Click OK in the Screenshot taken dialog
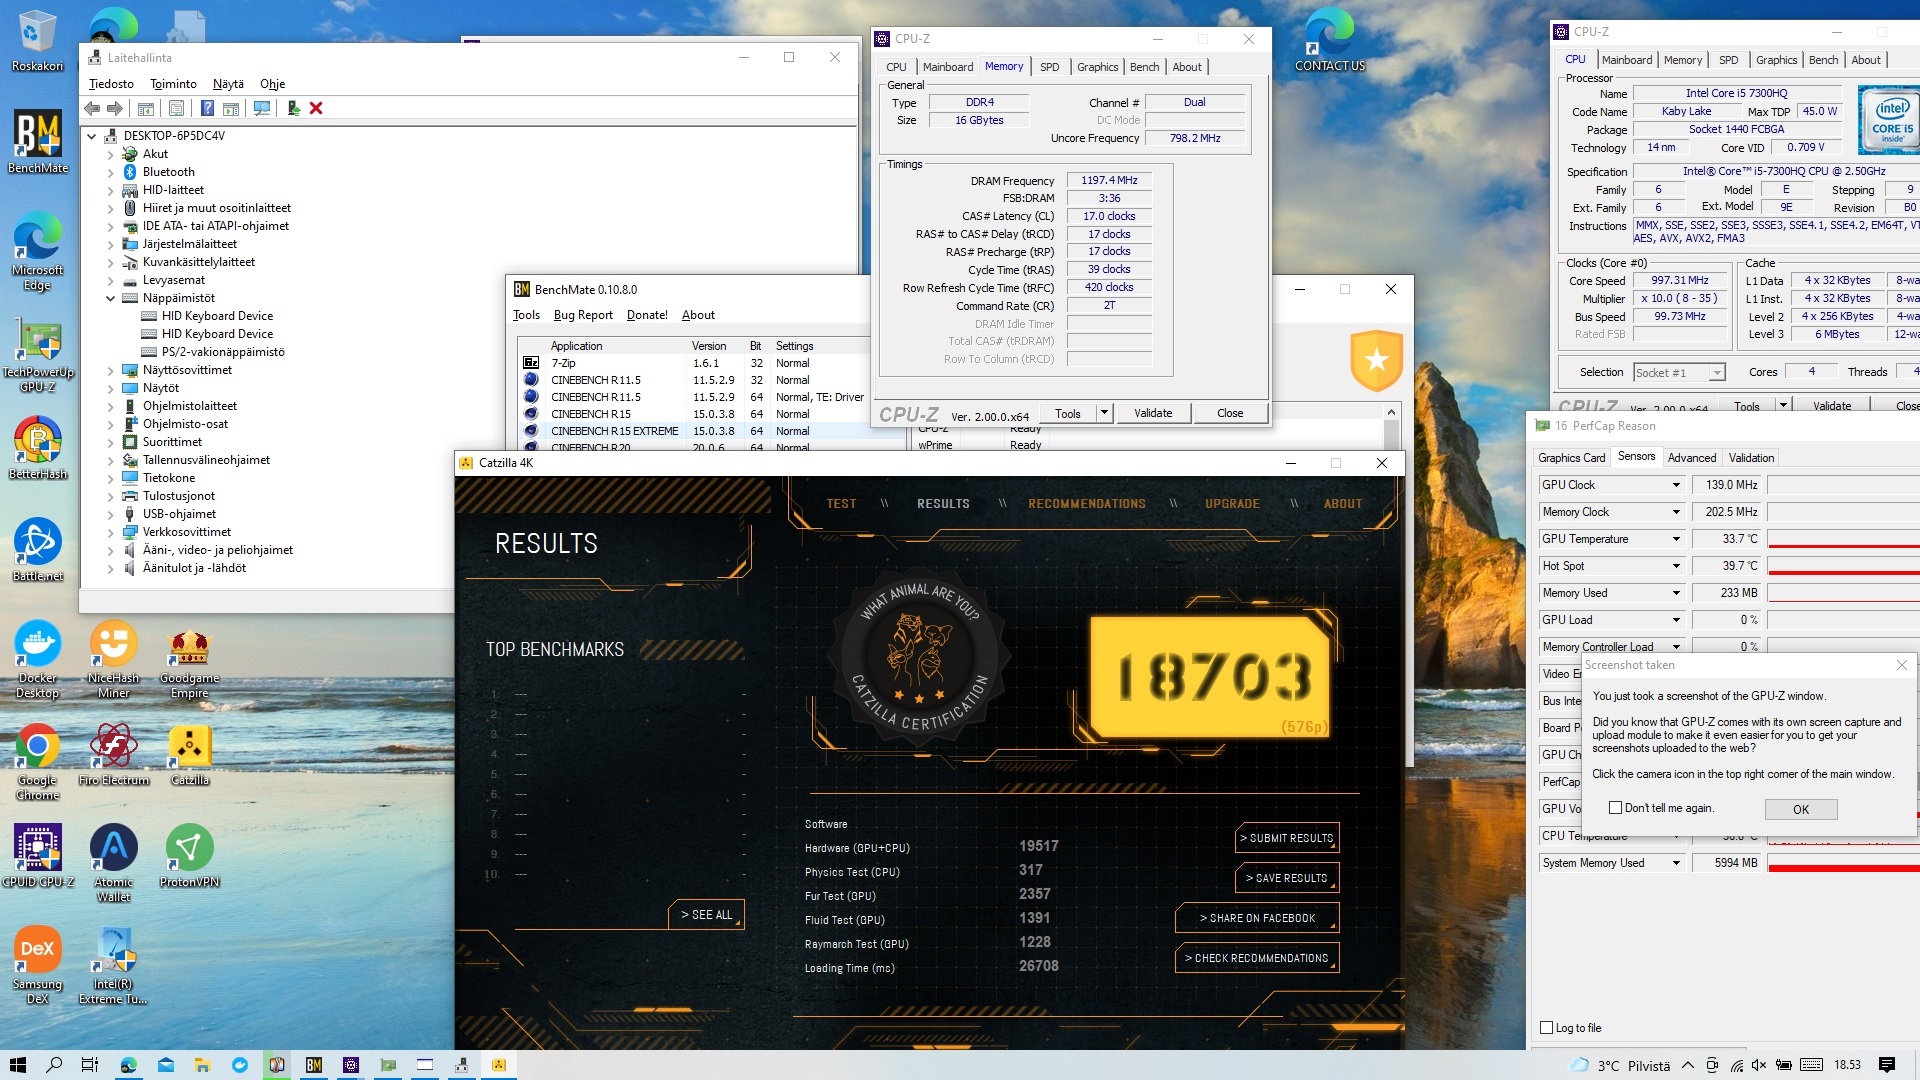 tap(1800, 809)
